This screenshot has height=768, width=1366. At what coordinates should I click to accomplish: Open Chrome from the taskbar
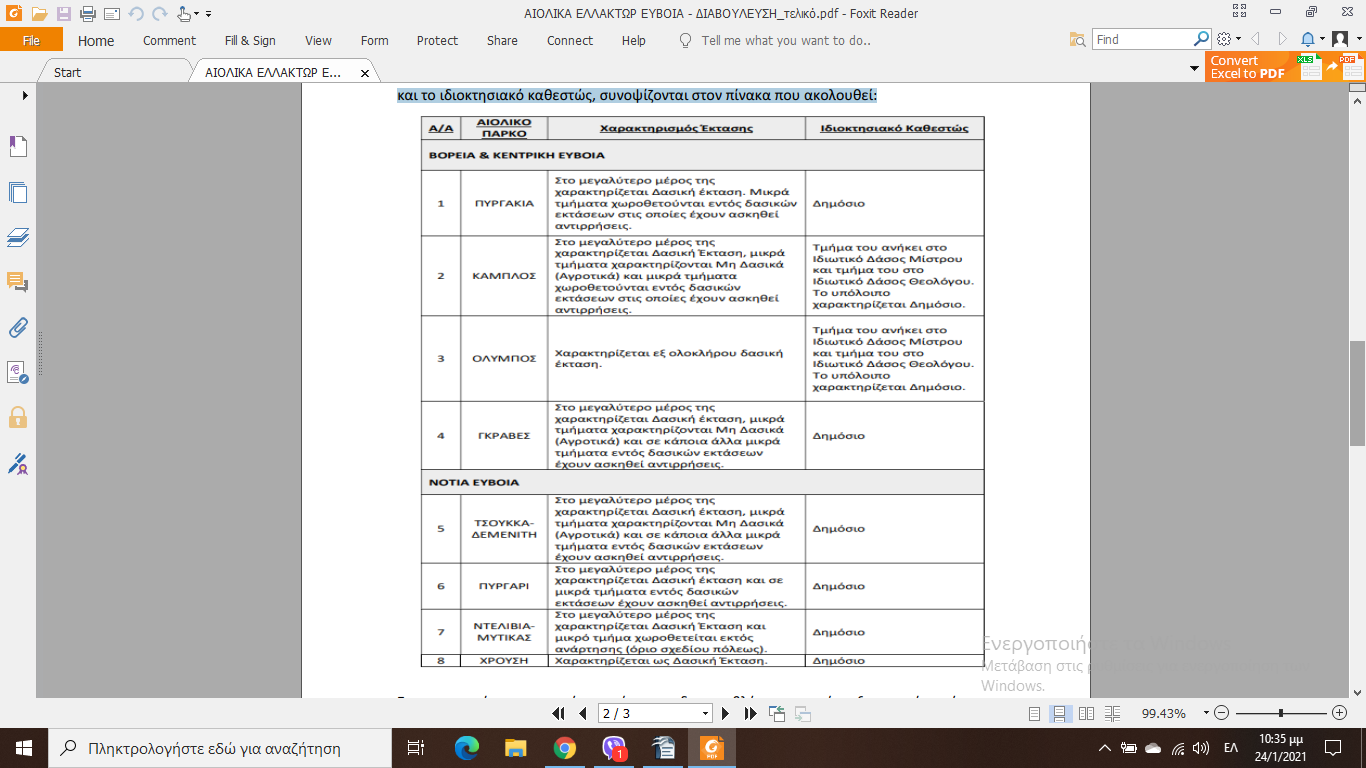point(564,748)
